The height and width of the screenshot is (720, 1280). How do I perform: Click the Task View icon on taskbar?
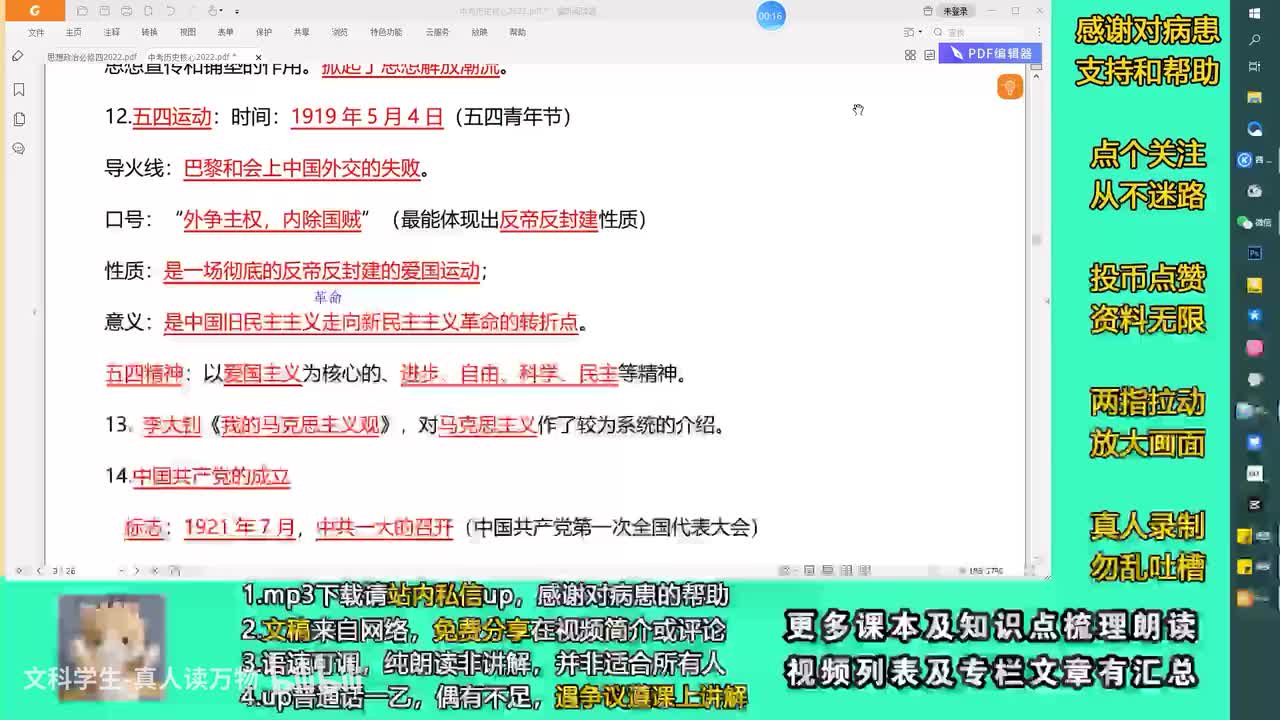1255,66
